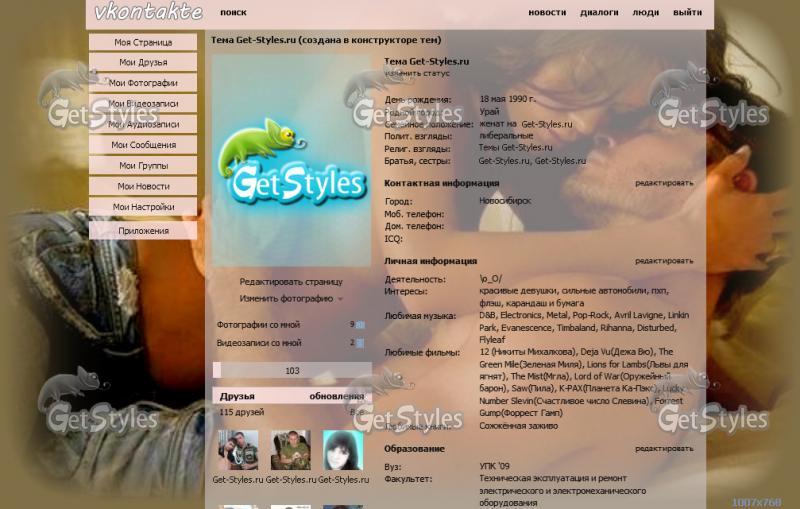Open Мои Друзья sidebar button

pos(143,62)
